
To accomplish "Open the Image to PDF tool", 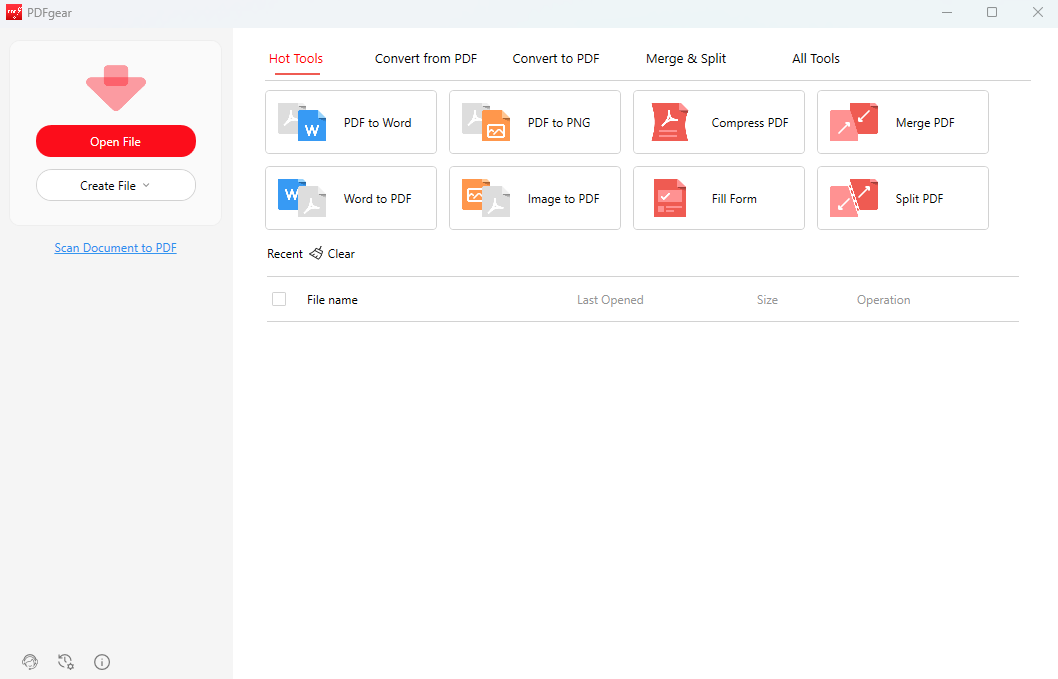I will [x=534, y=198].
